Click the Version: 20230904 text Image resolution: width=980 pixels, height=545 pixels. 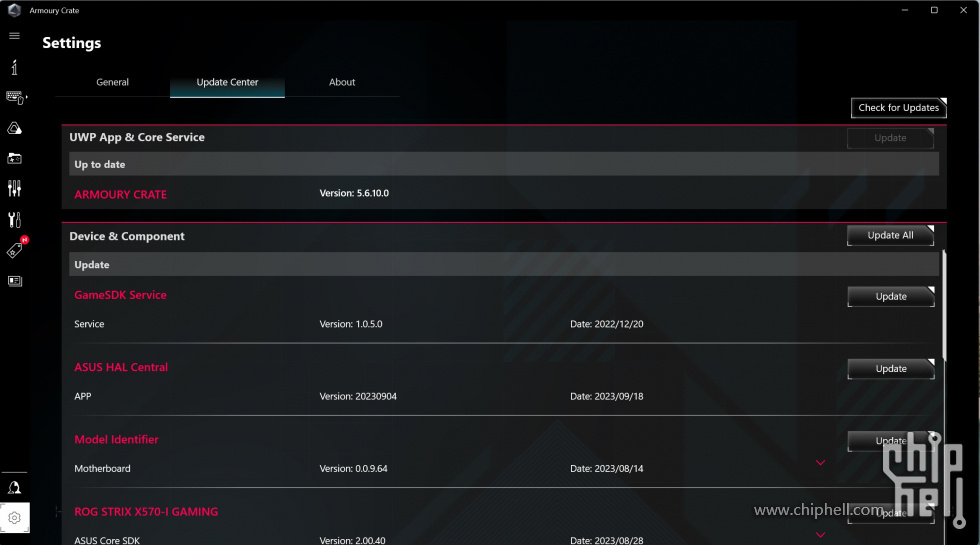[x=358, y=396]
